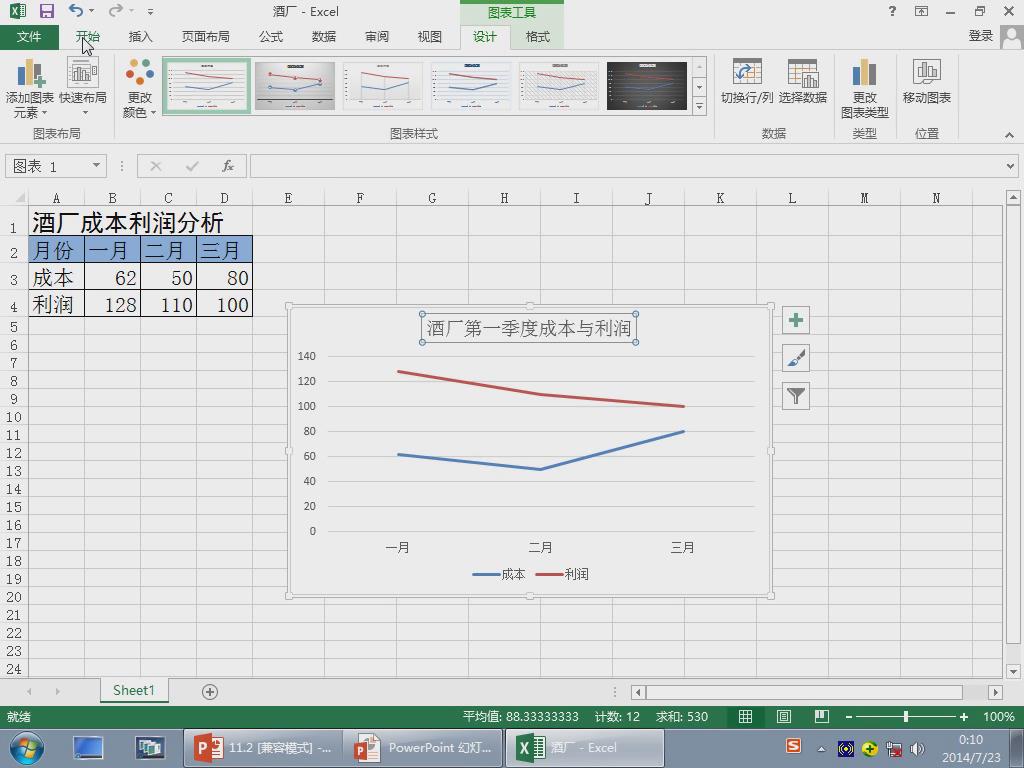Select cell A1 with the table title
1024x768 pixels.
coord(57,222)
